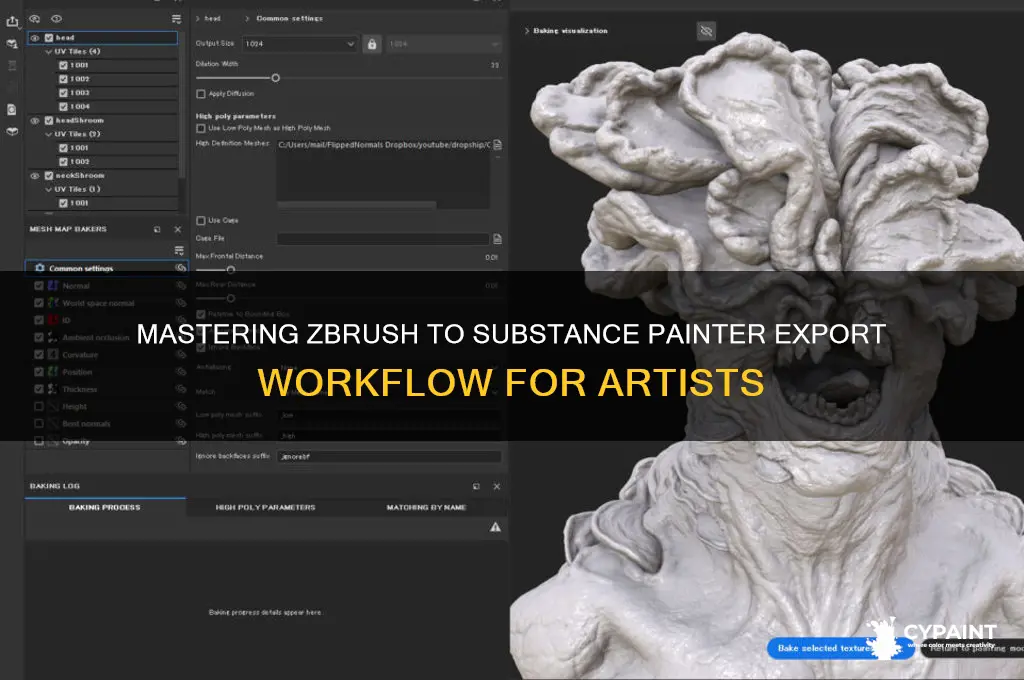The width and height of the screenshot is (1024, 680).
Task: Click the first eye icon above the mesh list
Action: (35, 19)
